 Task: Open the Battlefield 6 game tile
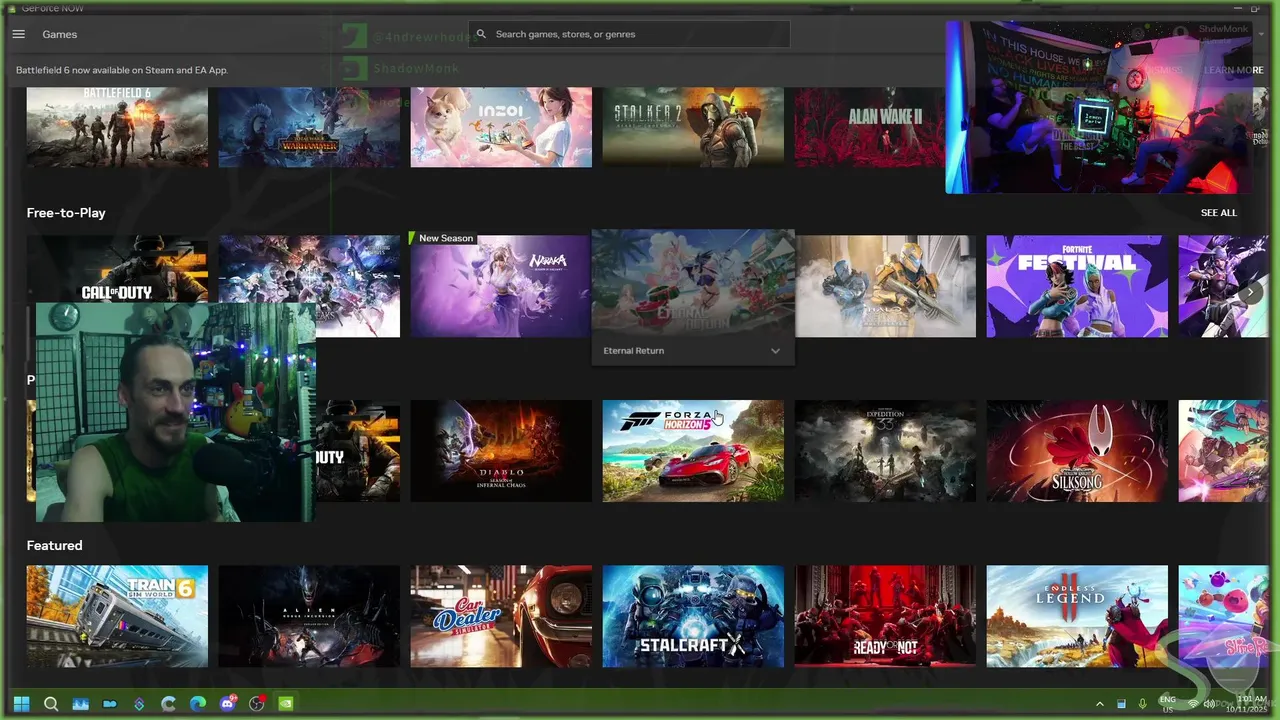117,127
